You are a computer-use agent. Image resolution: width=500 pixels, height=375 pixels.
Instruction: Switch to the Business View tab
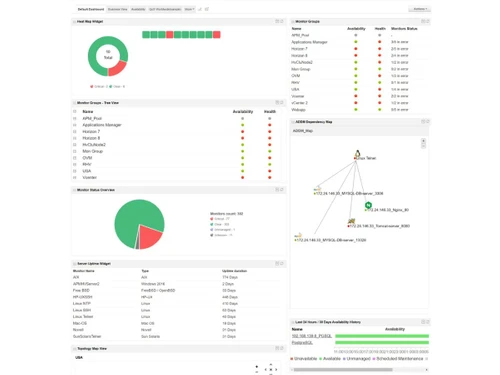[x=117, y=9]
